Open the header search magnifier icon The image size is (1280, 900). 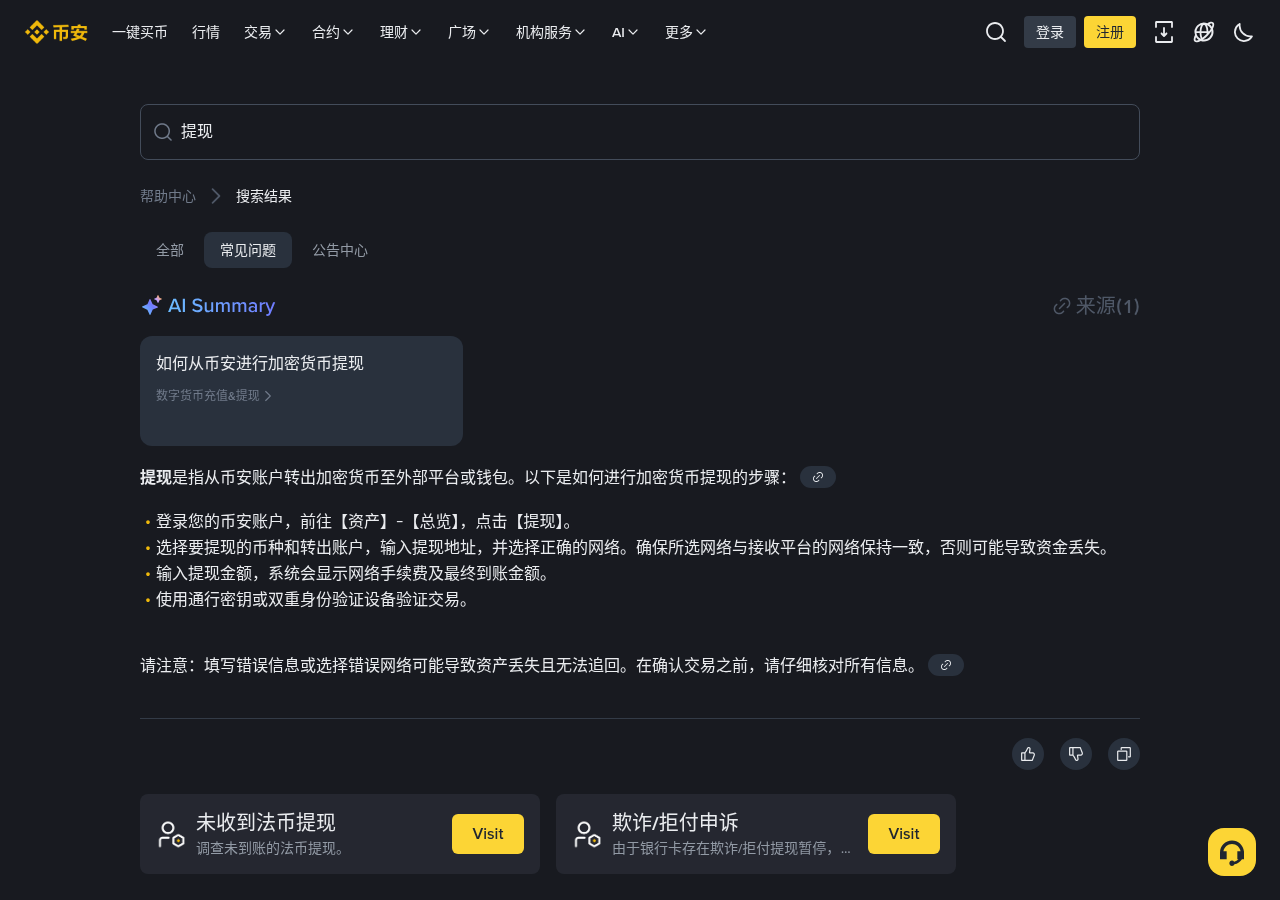coord(996,32)
